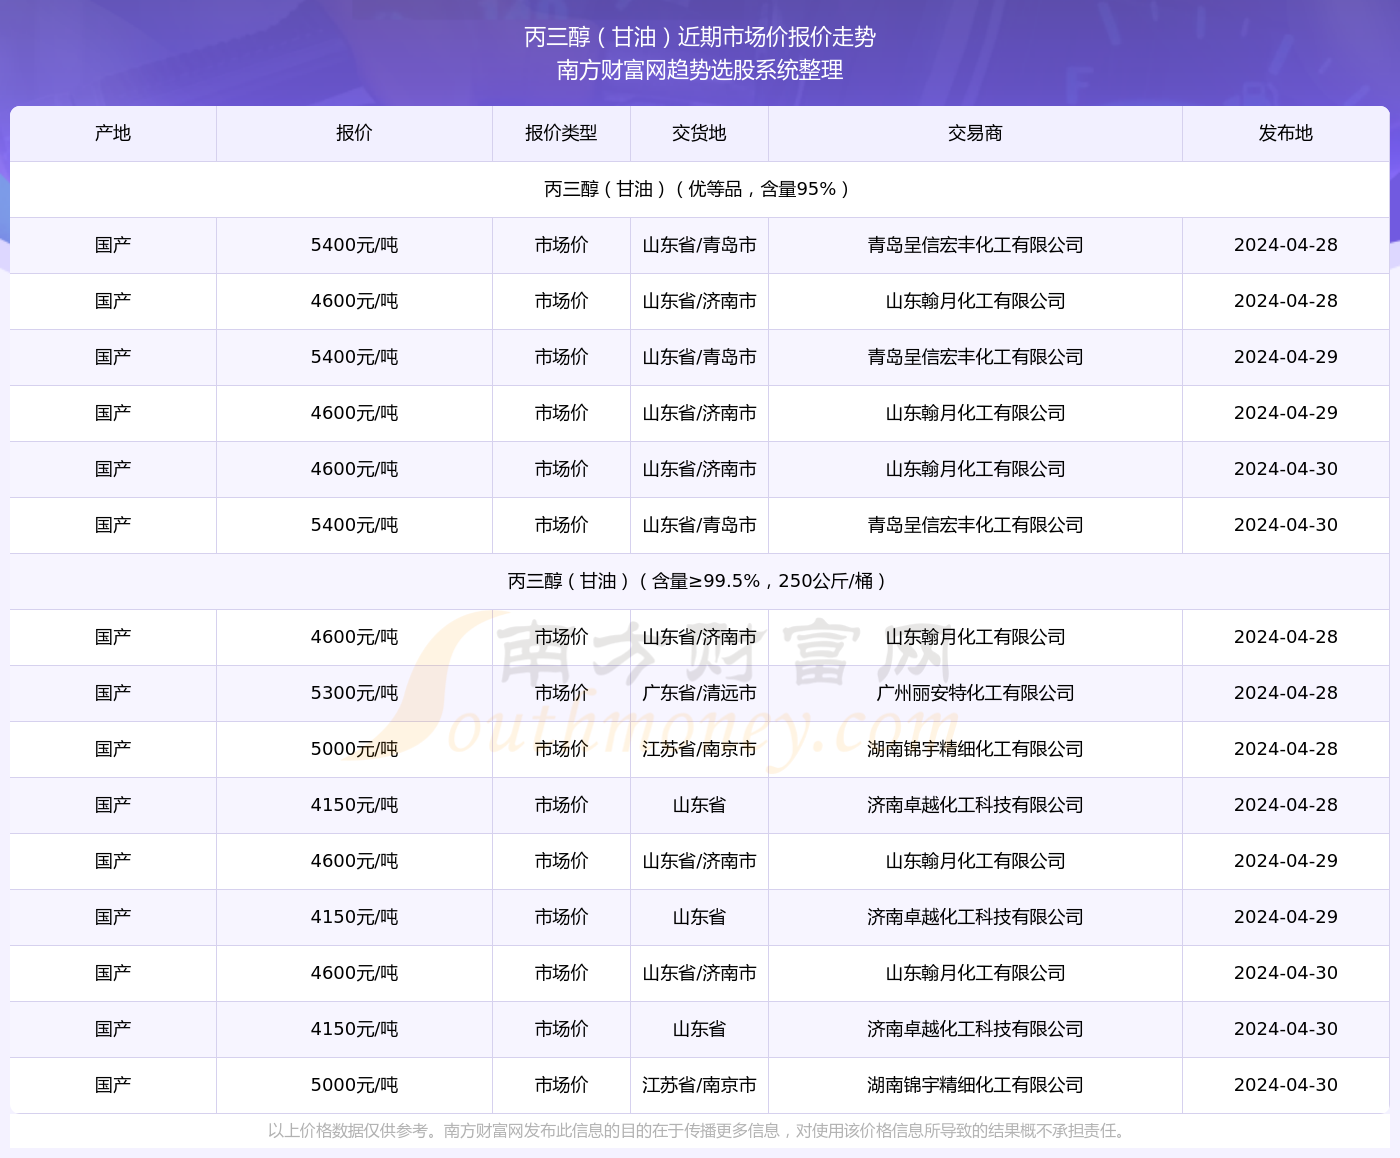1400x1158 pixels.
Task: Click 2024-04-28 date in the 5300元/吨 row
Action: point(1286,693)
